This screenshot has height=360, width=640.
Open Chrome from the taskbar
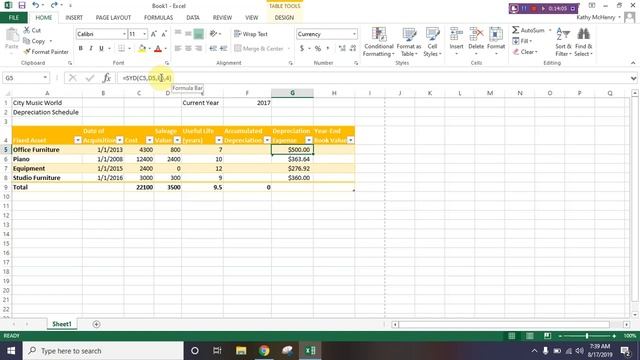(x=264, y=351)
